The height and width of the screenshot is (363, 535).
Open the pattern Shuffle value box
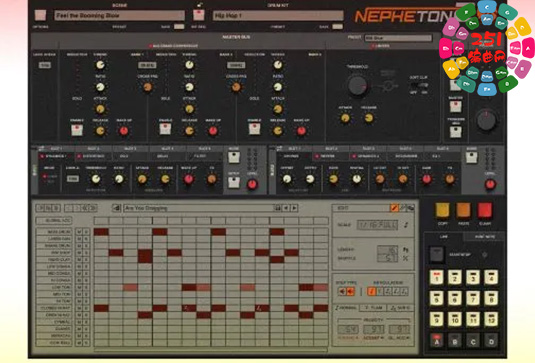click(388, 258)
